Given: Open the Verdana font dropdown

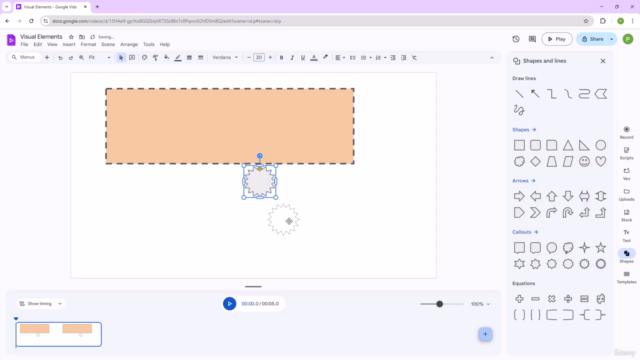Looking at the screenshot, I should pos(225,58).
